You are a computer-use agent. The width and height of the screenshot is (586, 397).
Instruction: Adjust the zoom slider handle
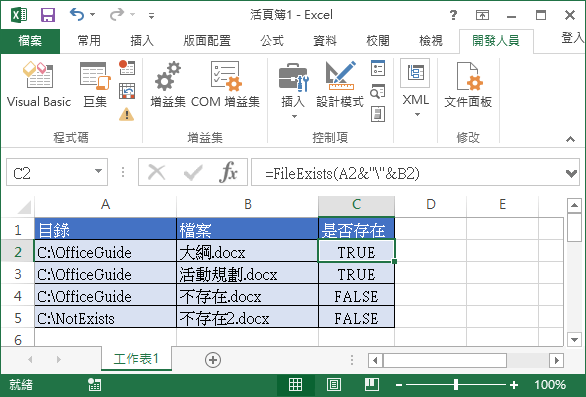tap(456, 384)
